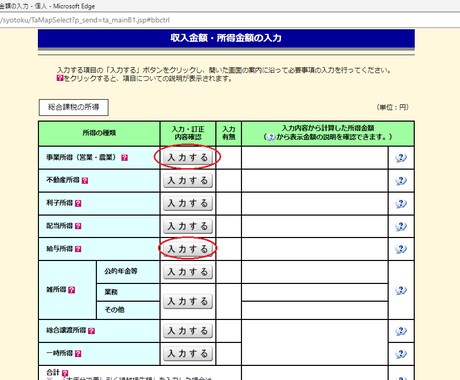
Task: Open pink help icon next to 一時所得
Action: click(78, 353)
